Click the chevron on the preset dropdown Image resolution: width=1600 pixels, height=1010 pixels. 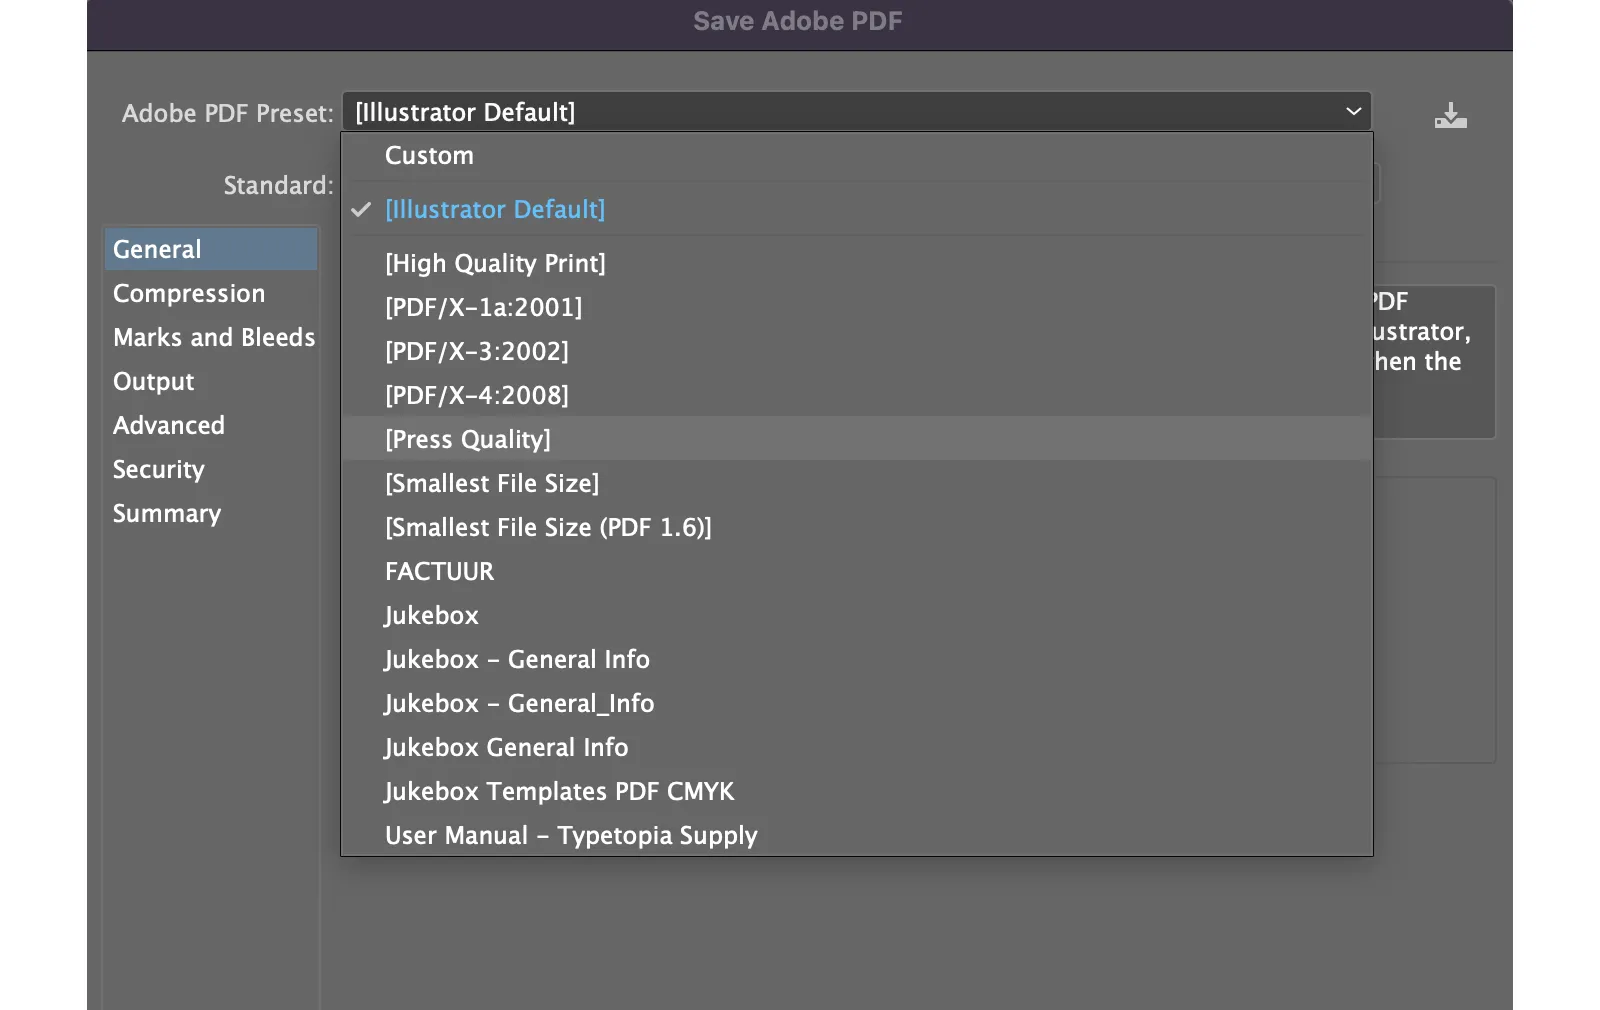tap(1352, 111)
